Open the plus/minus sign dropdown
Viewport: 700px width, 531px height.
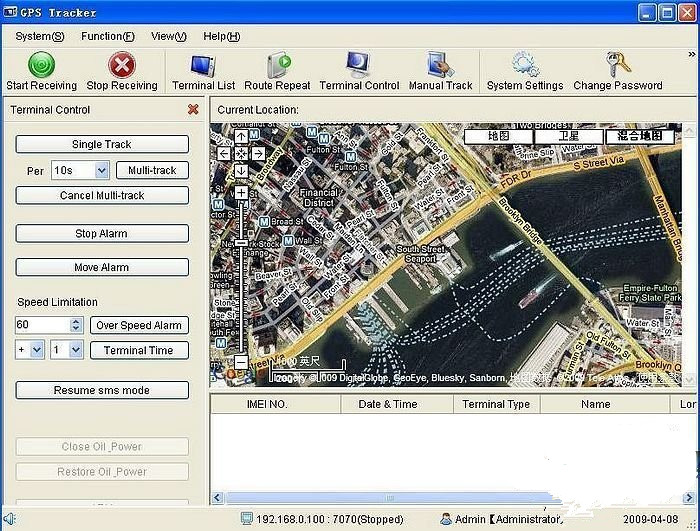(37, 350)
